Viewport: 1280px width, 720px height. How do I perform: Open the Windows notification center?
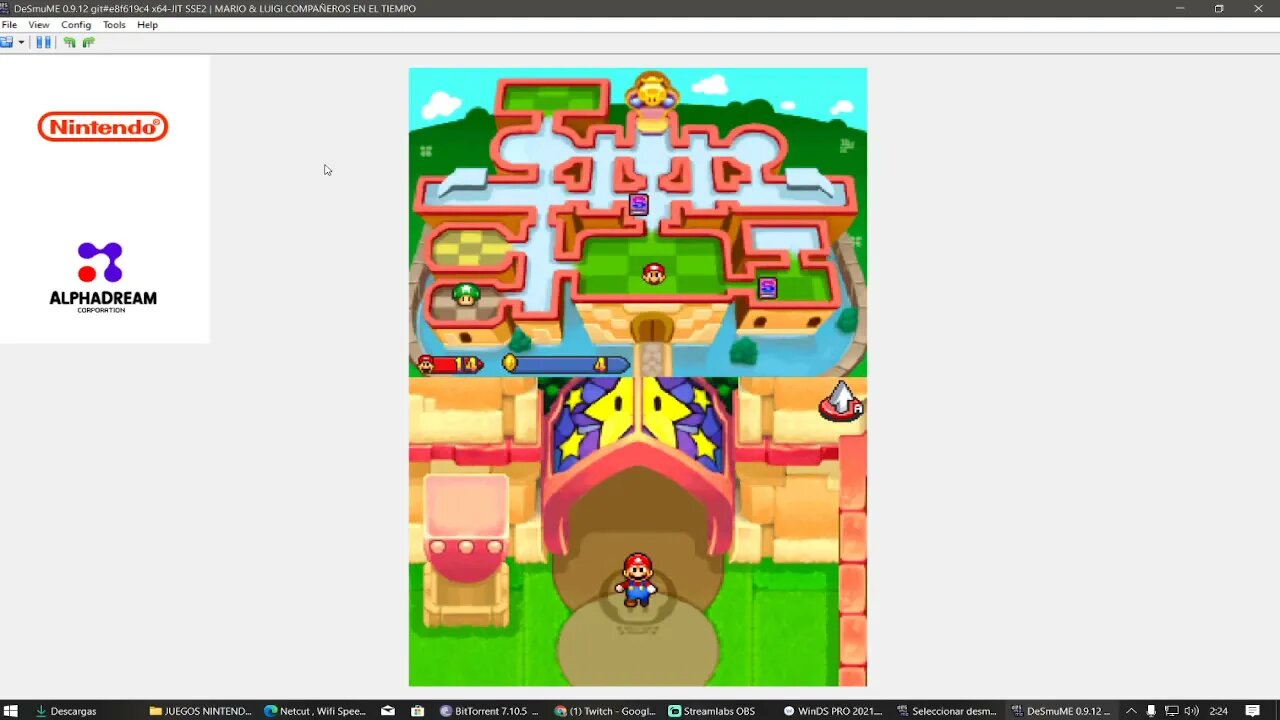point(1252,711)
